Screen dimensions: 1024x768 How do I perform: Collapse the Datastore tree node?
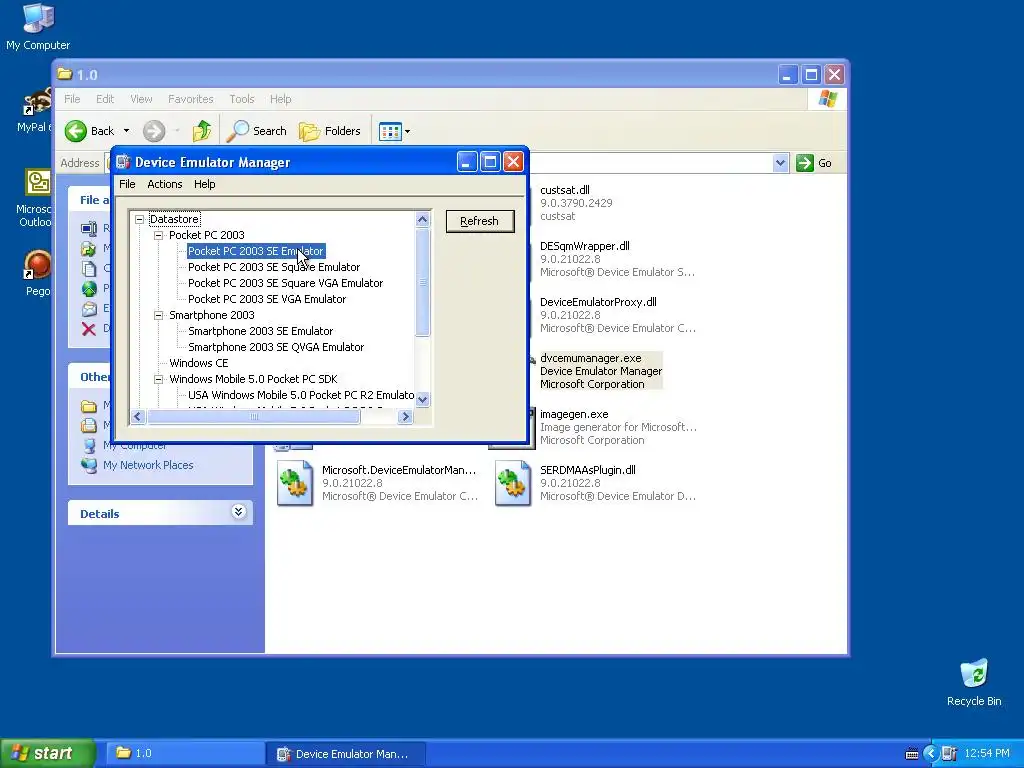click(x=139, y=219)
